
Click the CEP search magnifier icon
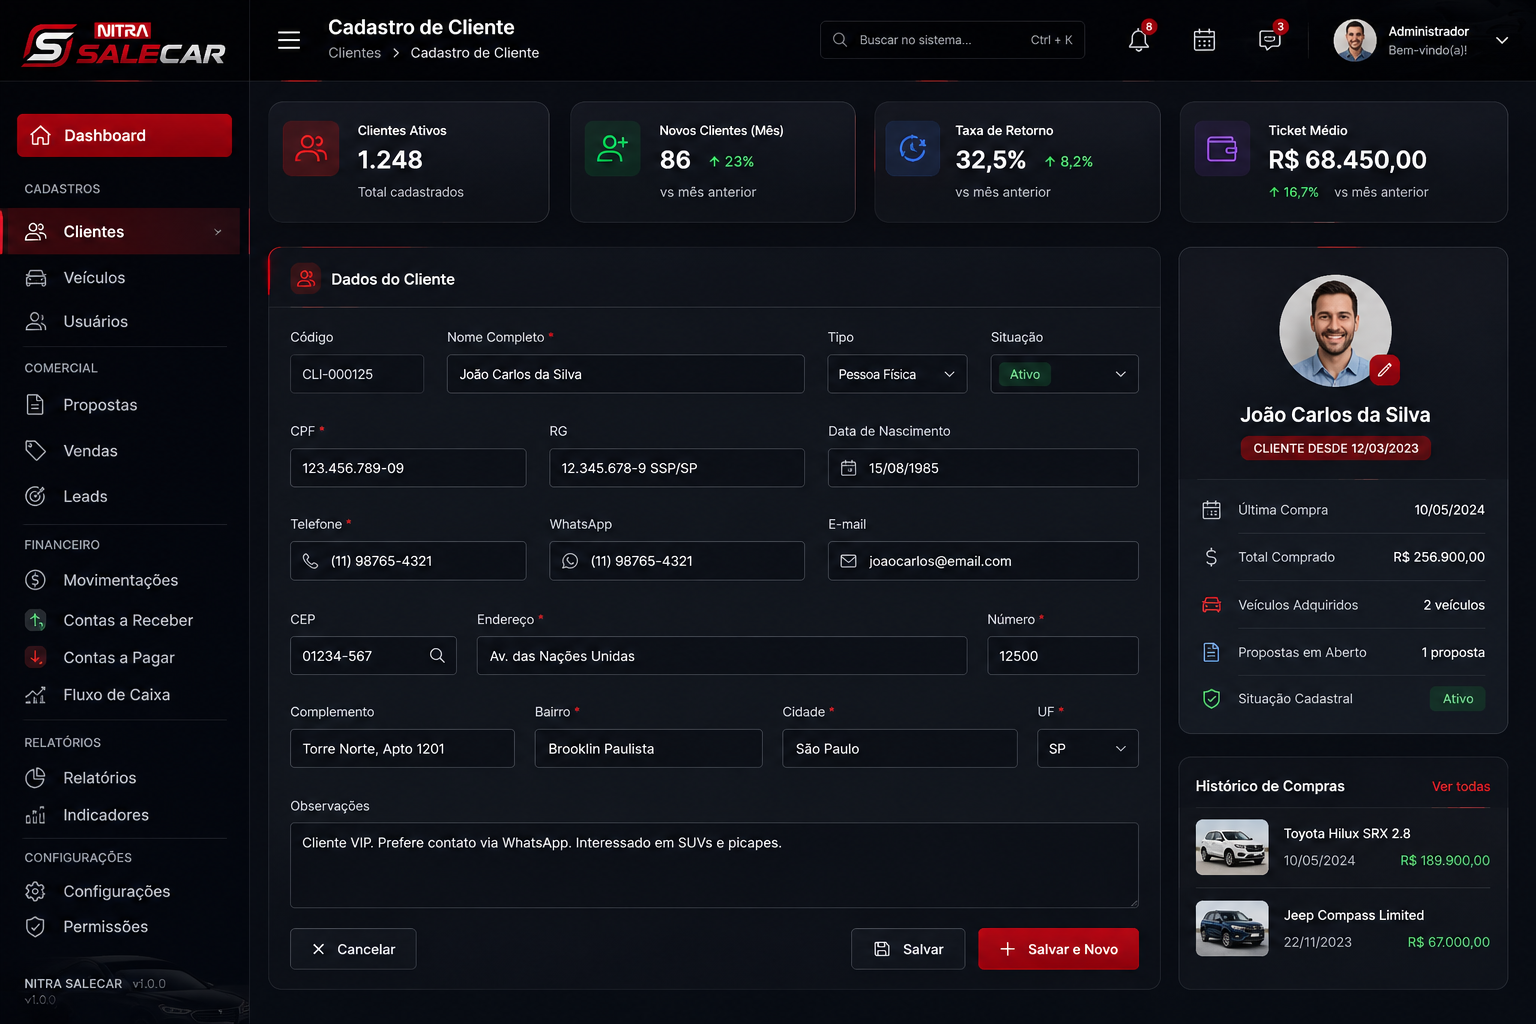pos(437,655)
